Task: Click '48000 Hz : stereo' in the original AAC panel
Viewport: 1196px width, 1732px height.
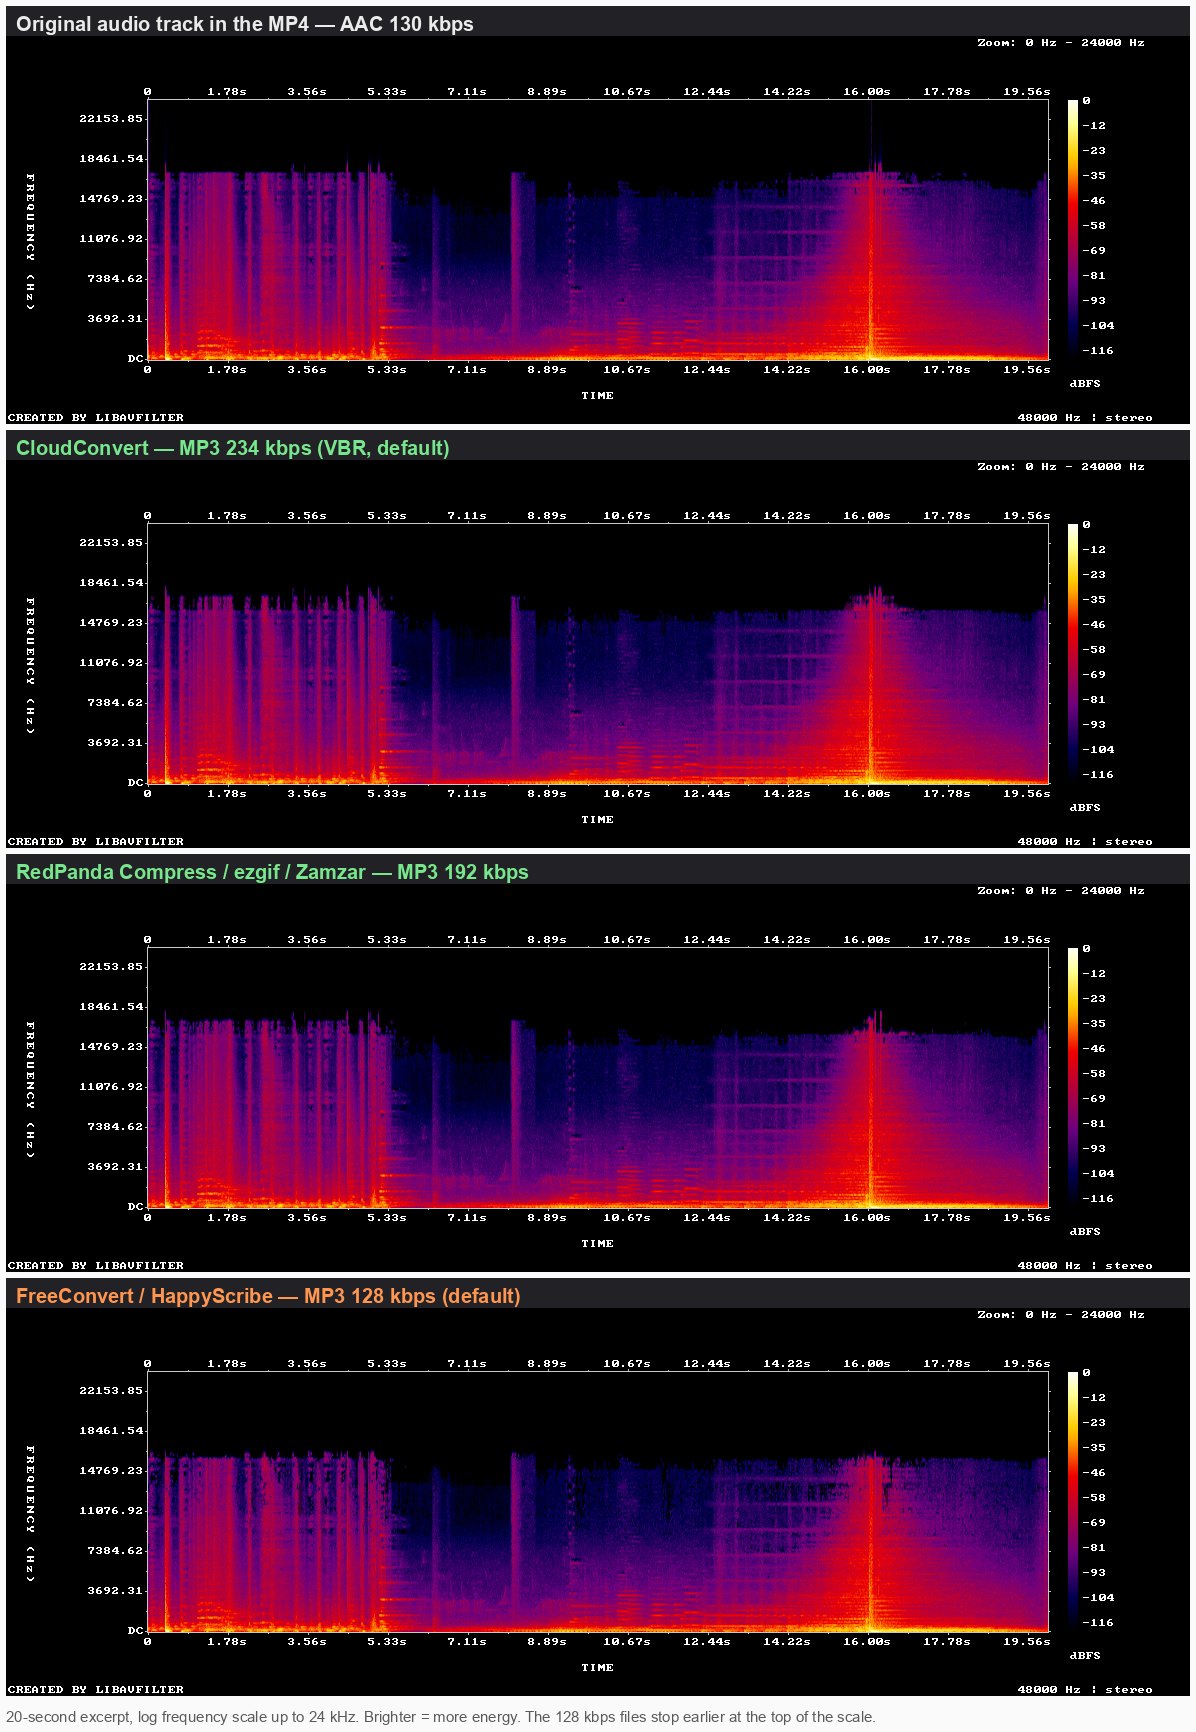Action: click(1085, 418)
